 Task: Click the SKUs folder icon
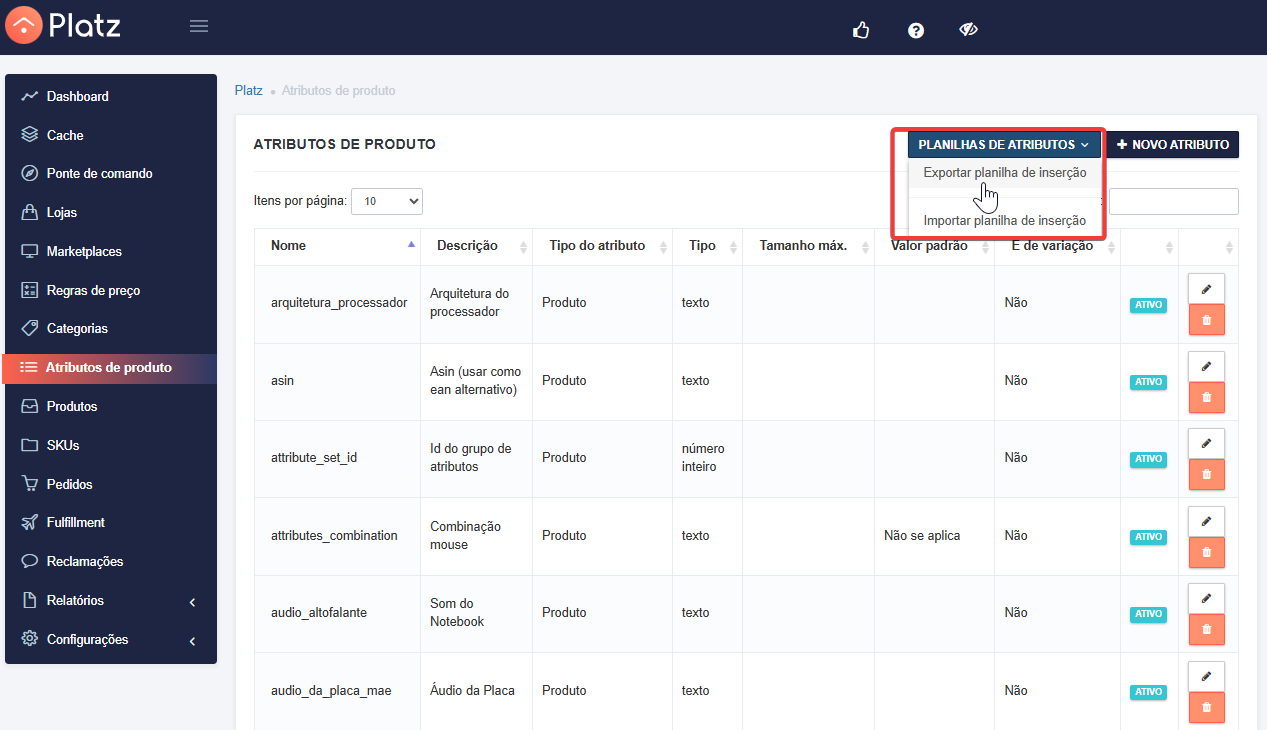29,445
